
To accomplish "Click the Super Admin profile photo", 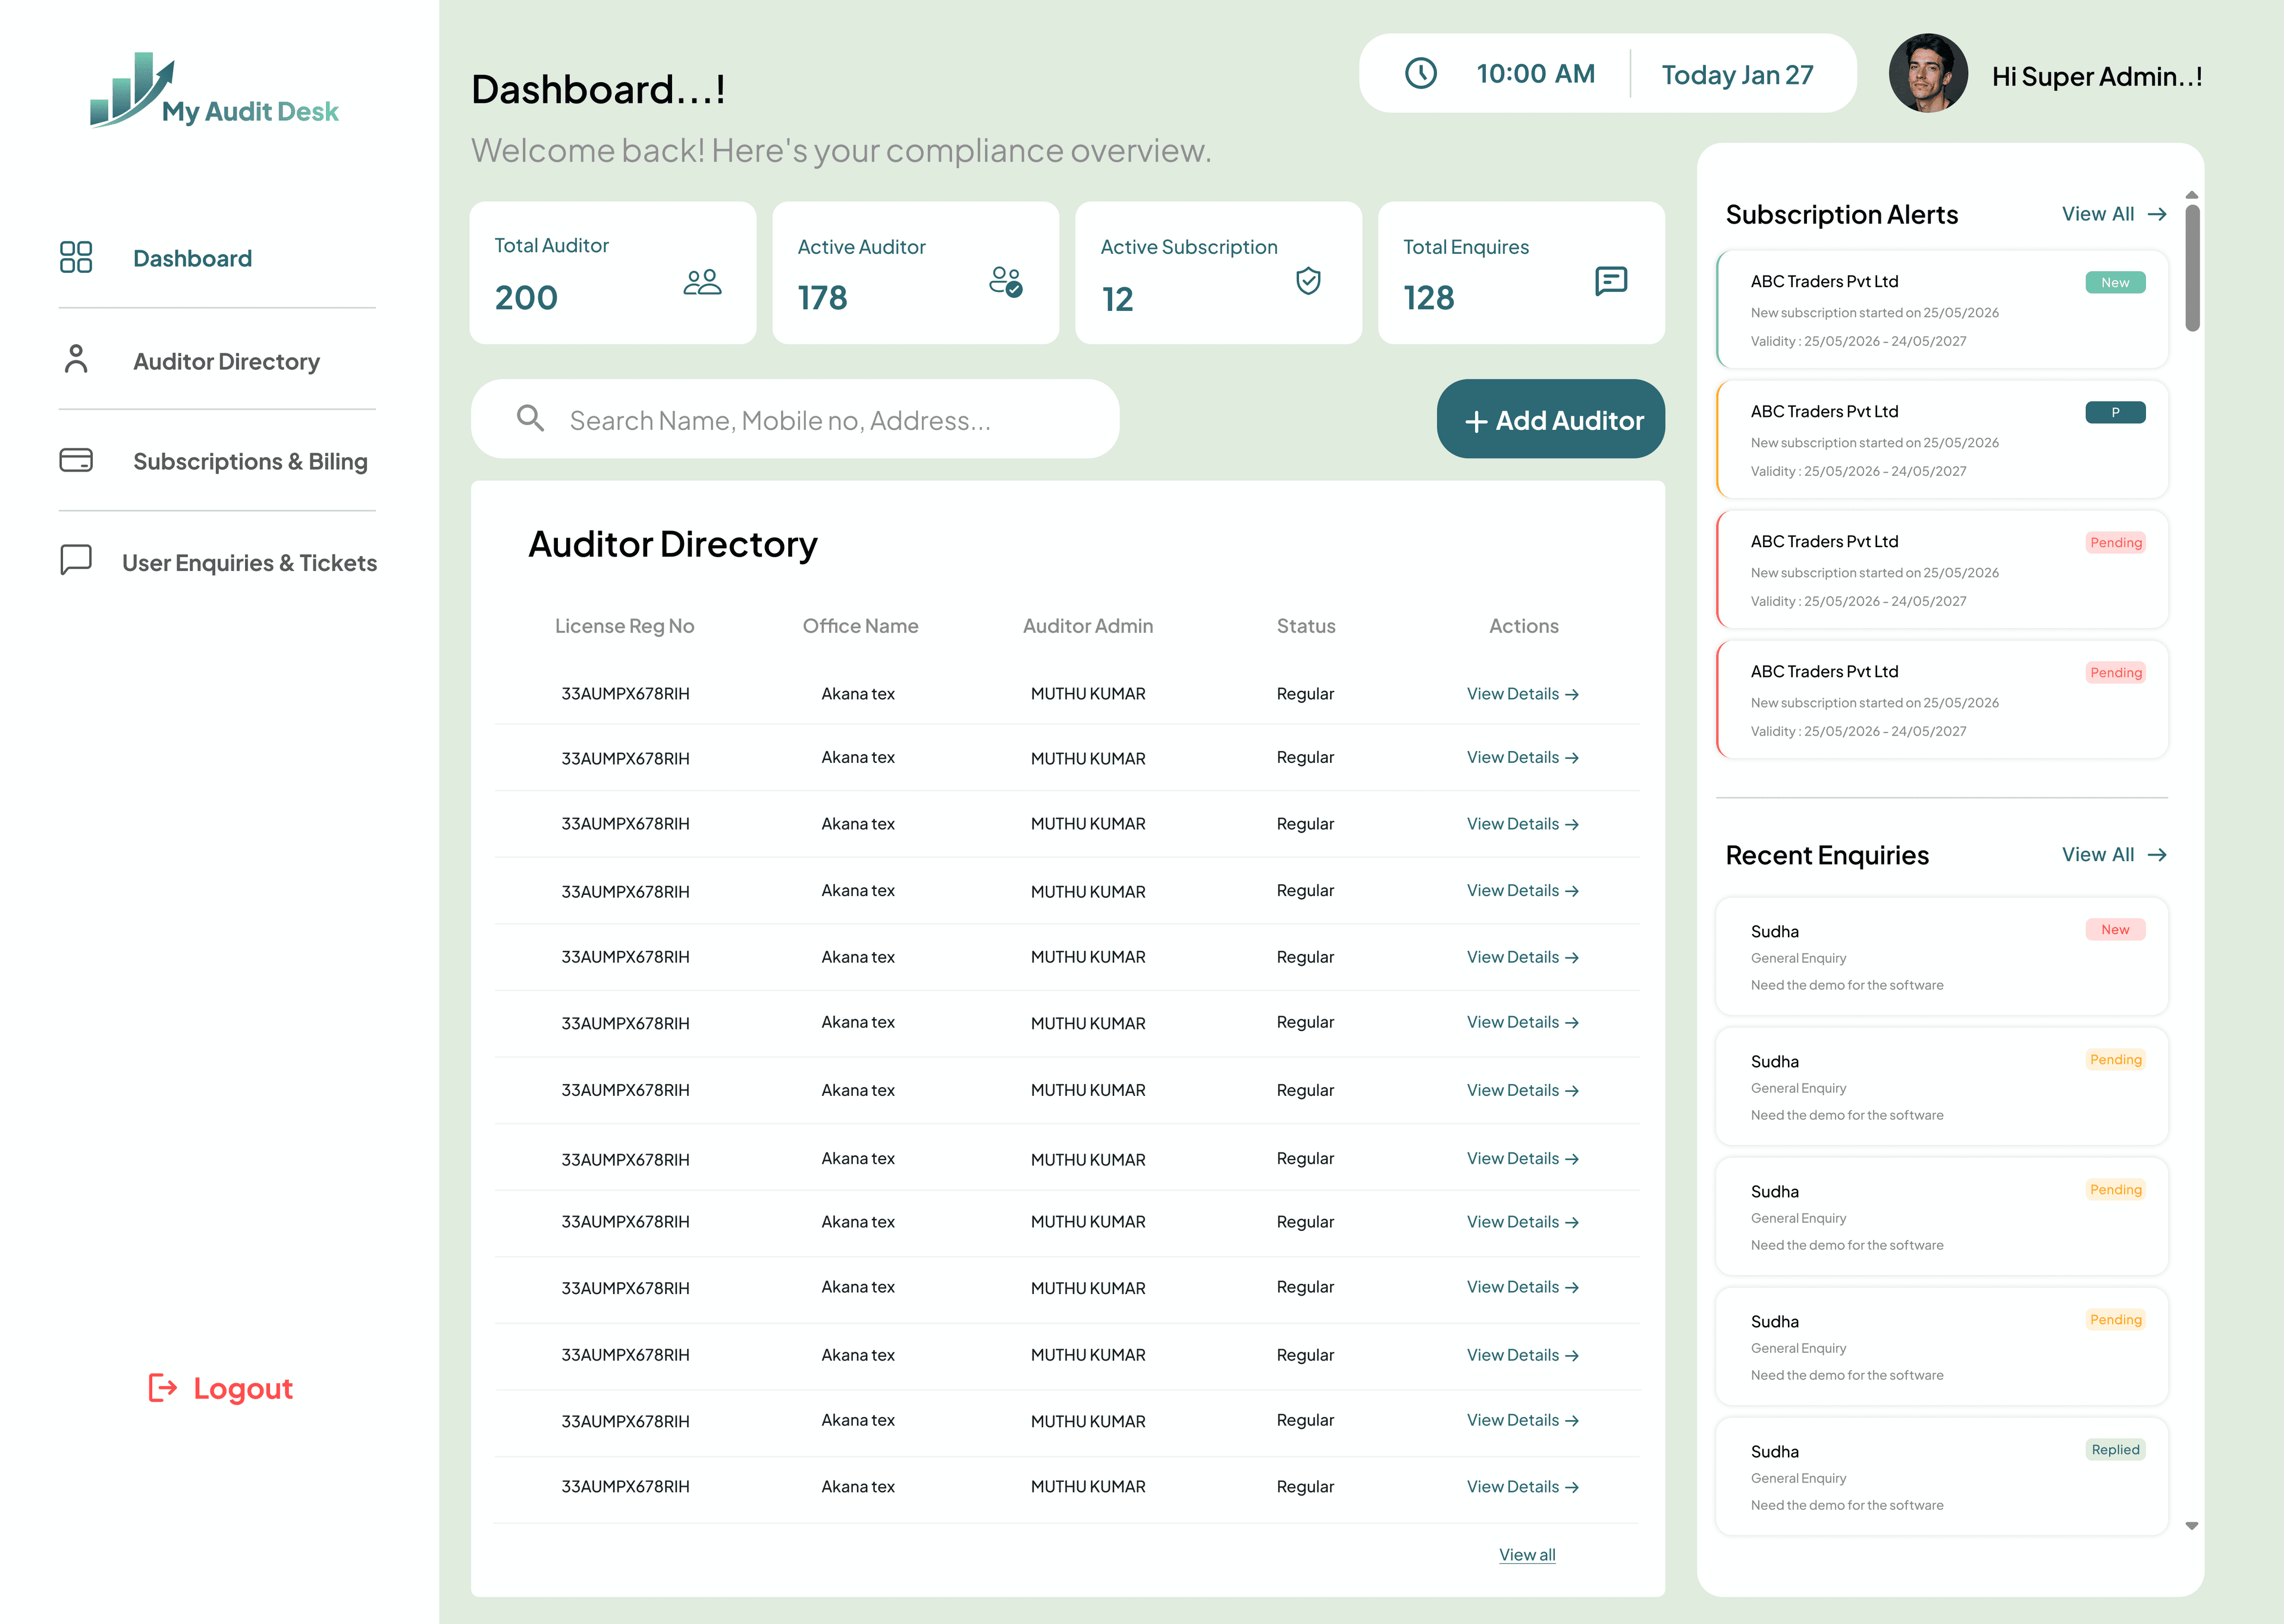I will pos(1928,74).
